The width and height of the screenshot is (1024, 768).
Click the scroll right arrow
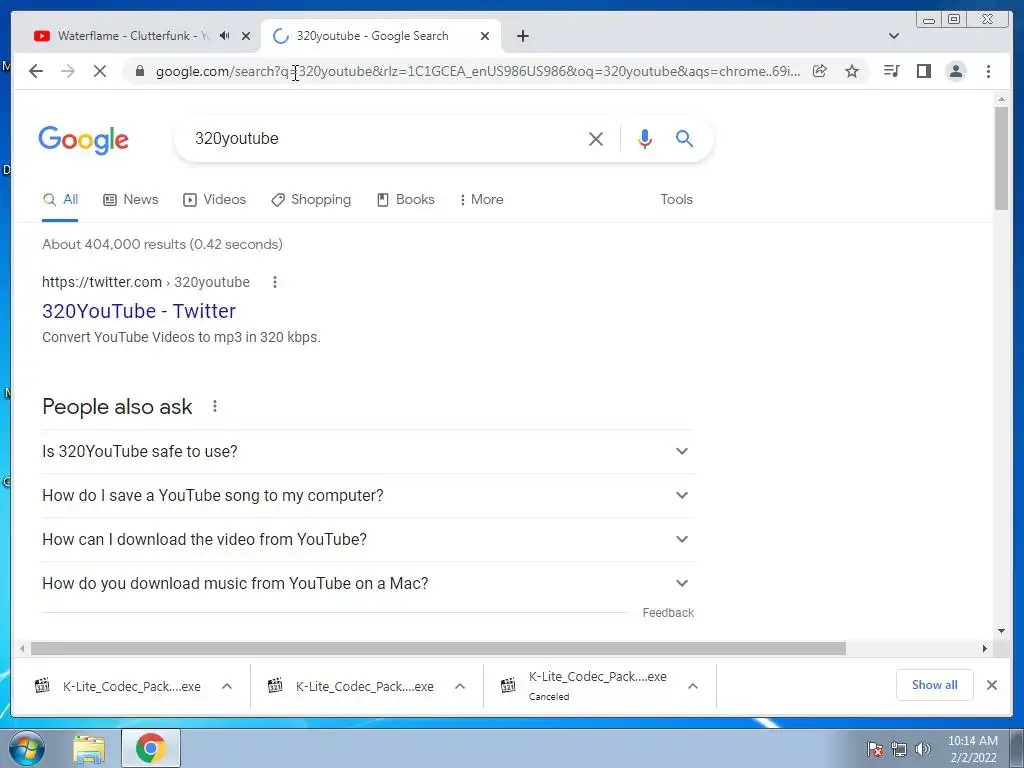click(985, 648)
